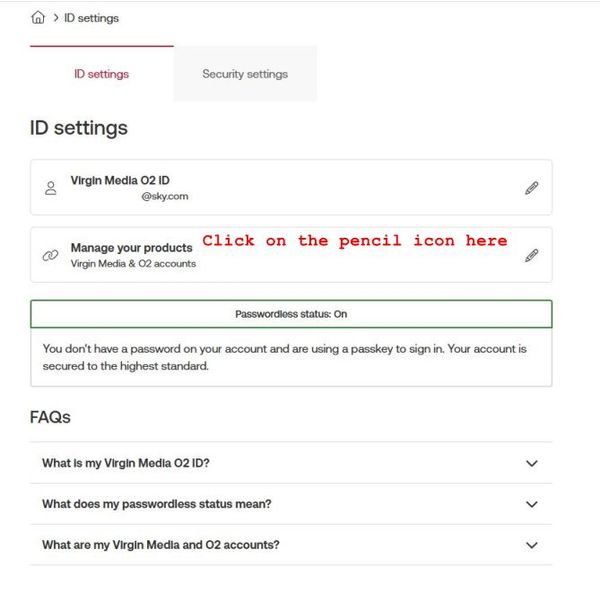Click the chain link icon for products
This screenshot has height=595, width=600.
click(50, 255)
